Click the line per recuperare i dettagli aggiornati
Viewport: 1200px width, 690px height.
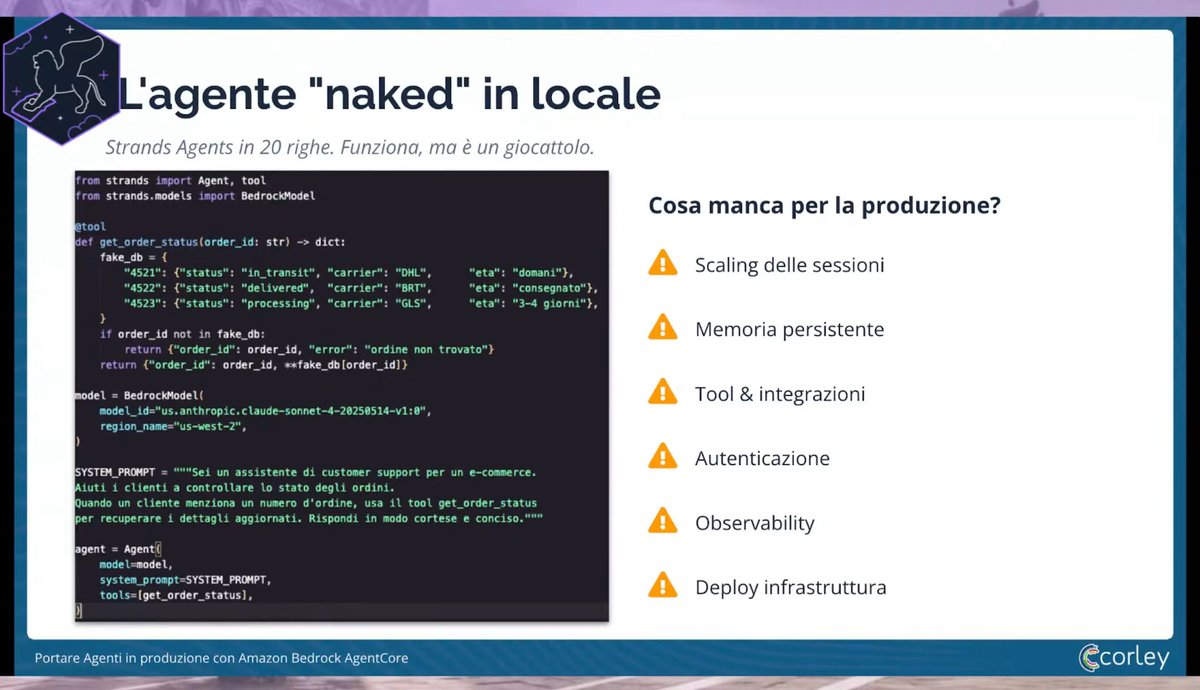click(309, 518)
